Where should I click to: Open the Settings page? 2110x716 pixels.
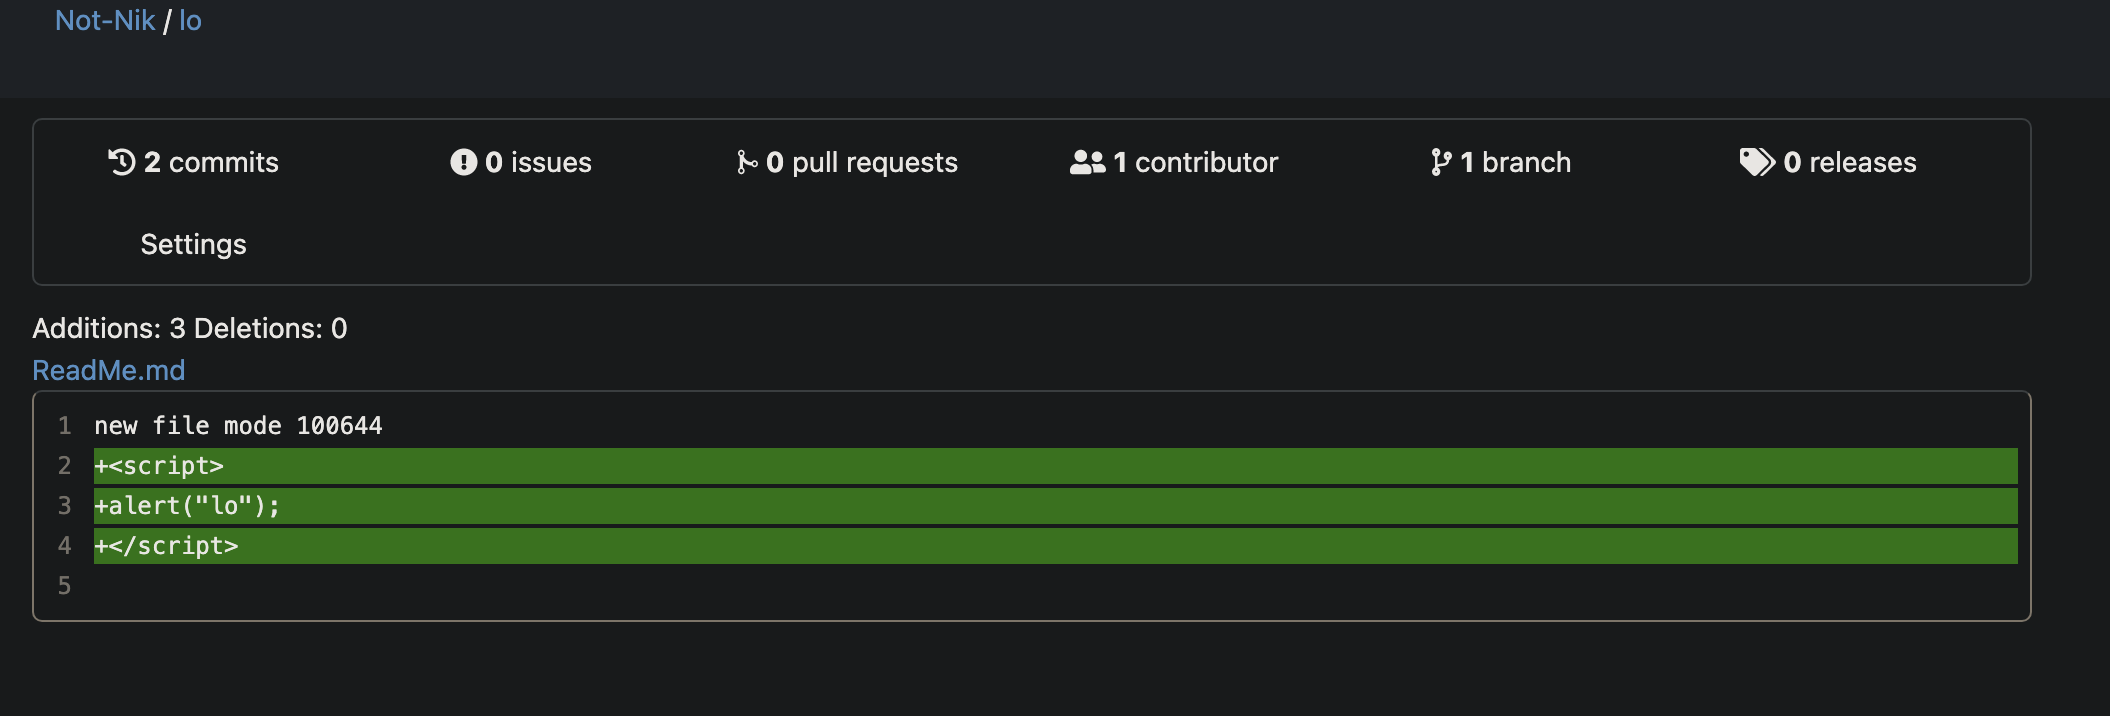point(193,244)
